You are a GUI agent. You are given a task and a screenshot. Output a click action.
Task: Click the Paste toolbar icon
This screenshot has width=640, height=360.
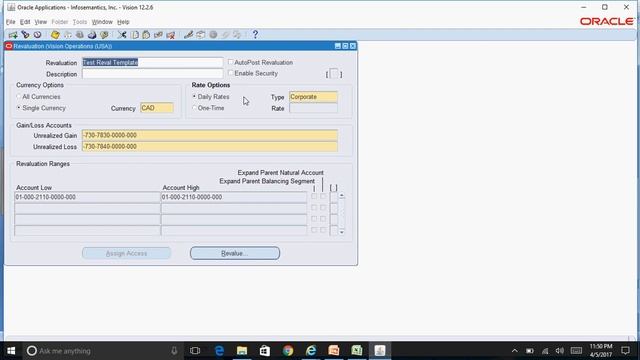[146, 35]
